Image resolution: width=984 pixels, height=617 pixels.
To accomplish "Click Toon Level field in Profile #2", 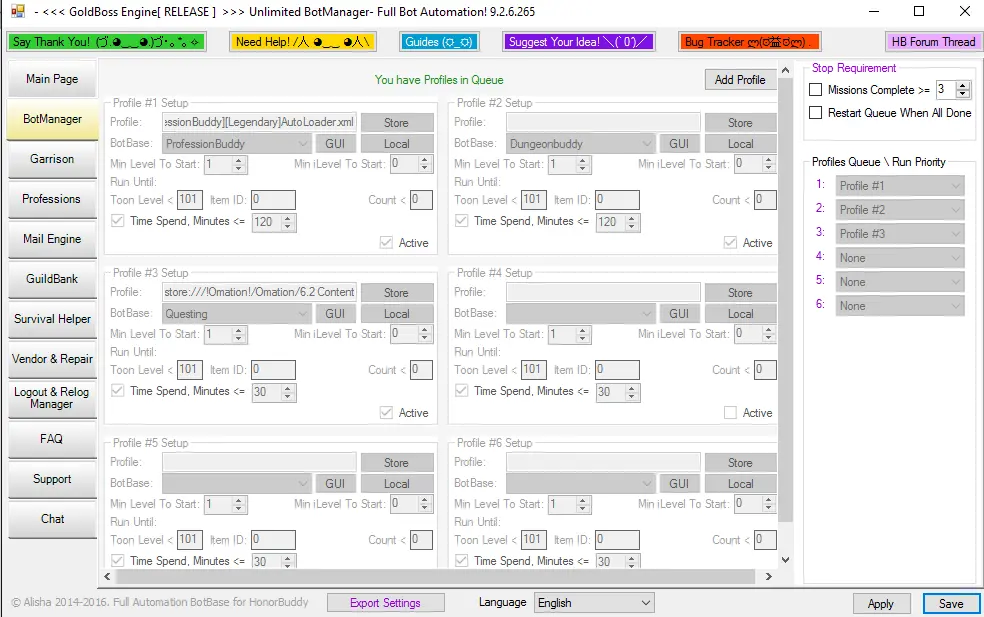I will 533,200.
